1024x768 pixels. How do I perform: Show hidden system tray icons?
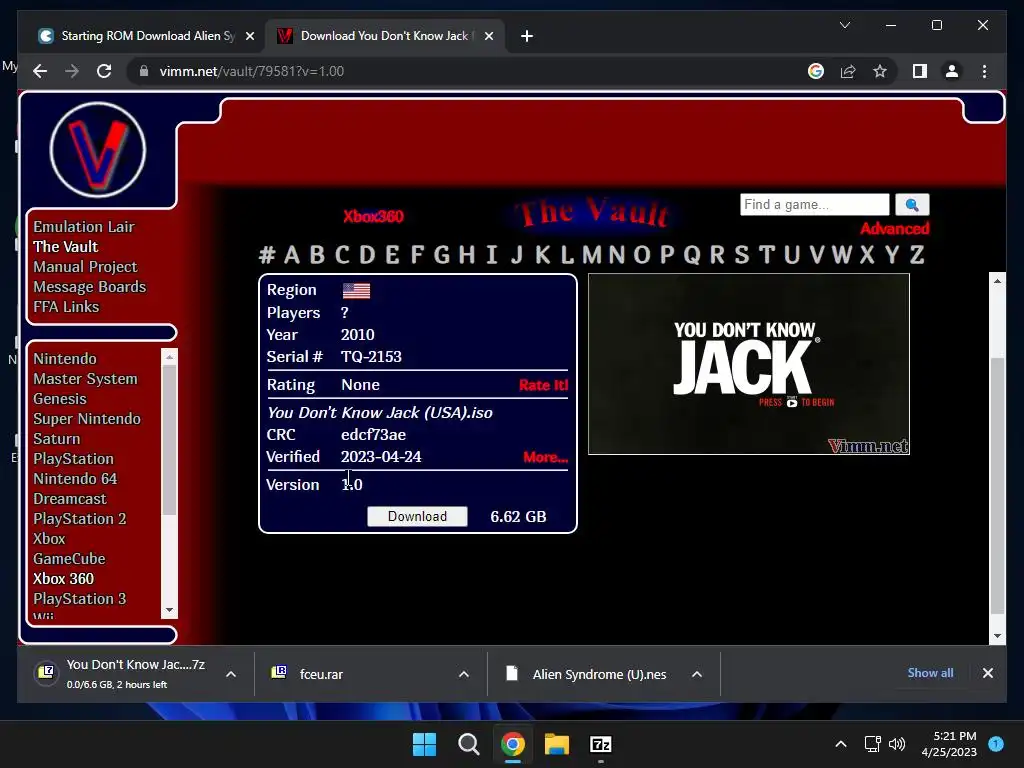pyautogui.click(x=841, y=744)
